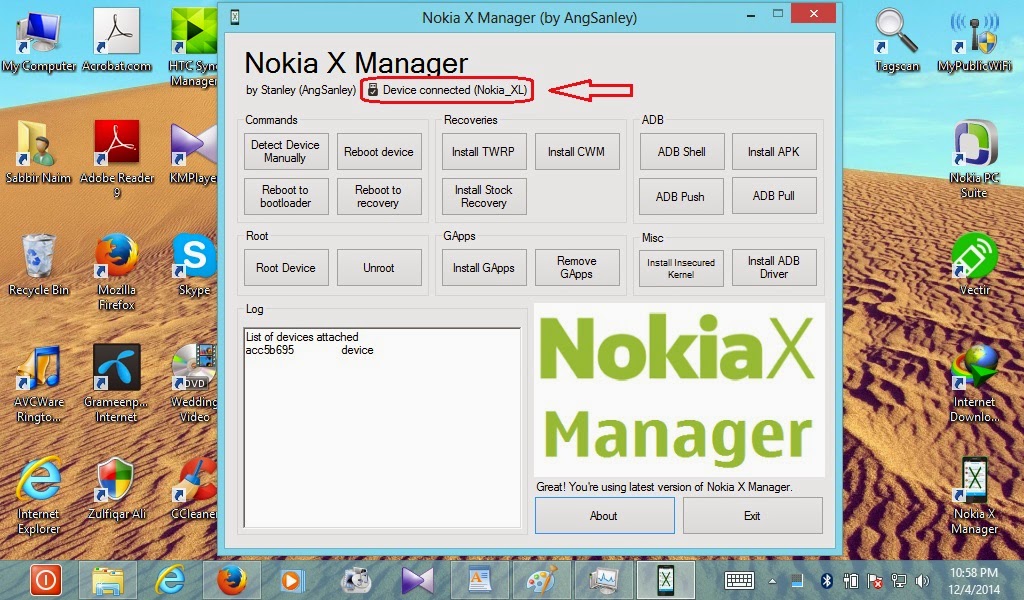Root the device with Root Device

[x=285, y=267]
